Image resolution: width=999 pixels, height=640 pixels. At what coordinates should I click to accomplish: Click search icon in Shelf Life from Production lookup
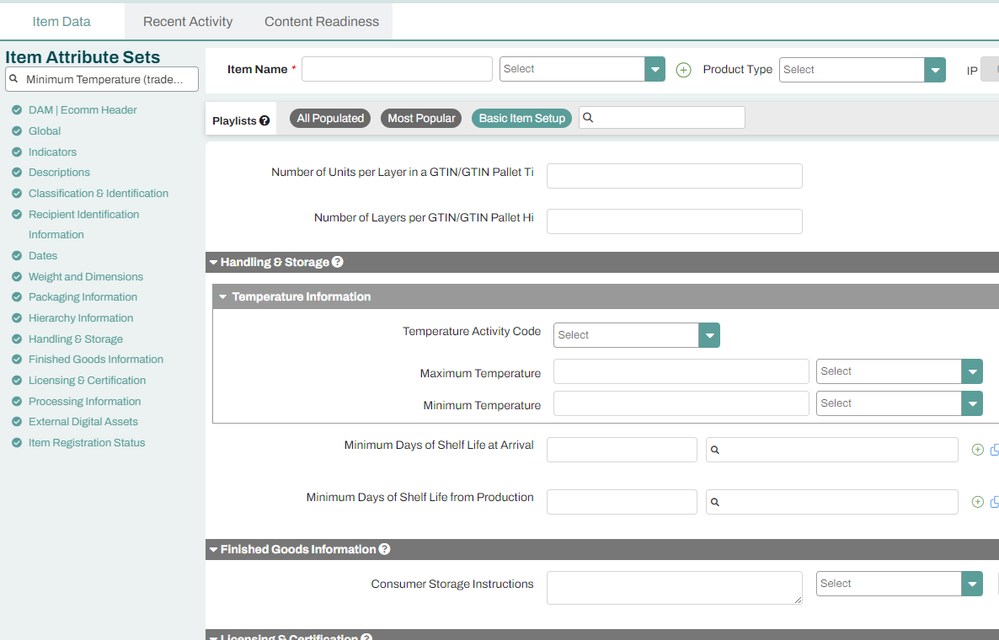[x=715, y=502]
